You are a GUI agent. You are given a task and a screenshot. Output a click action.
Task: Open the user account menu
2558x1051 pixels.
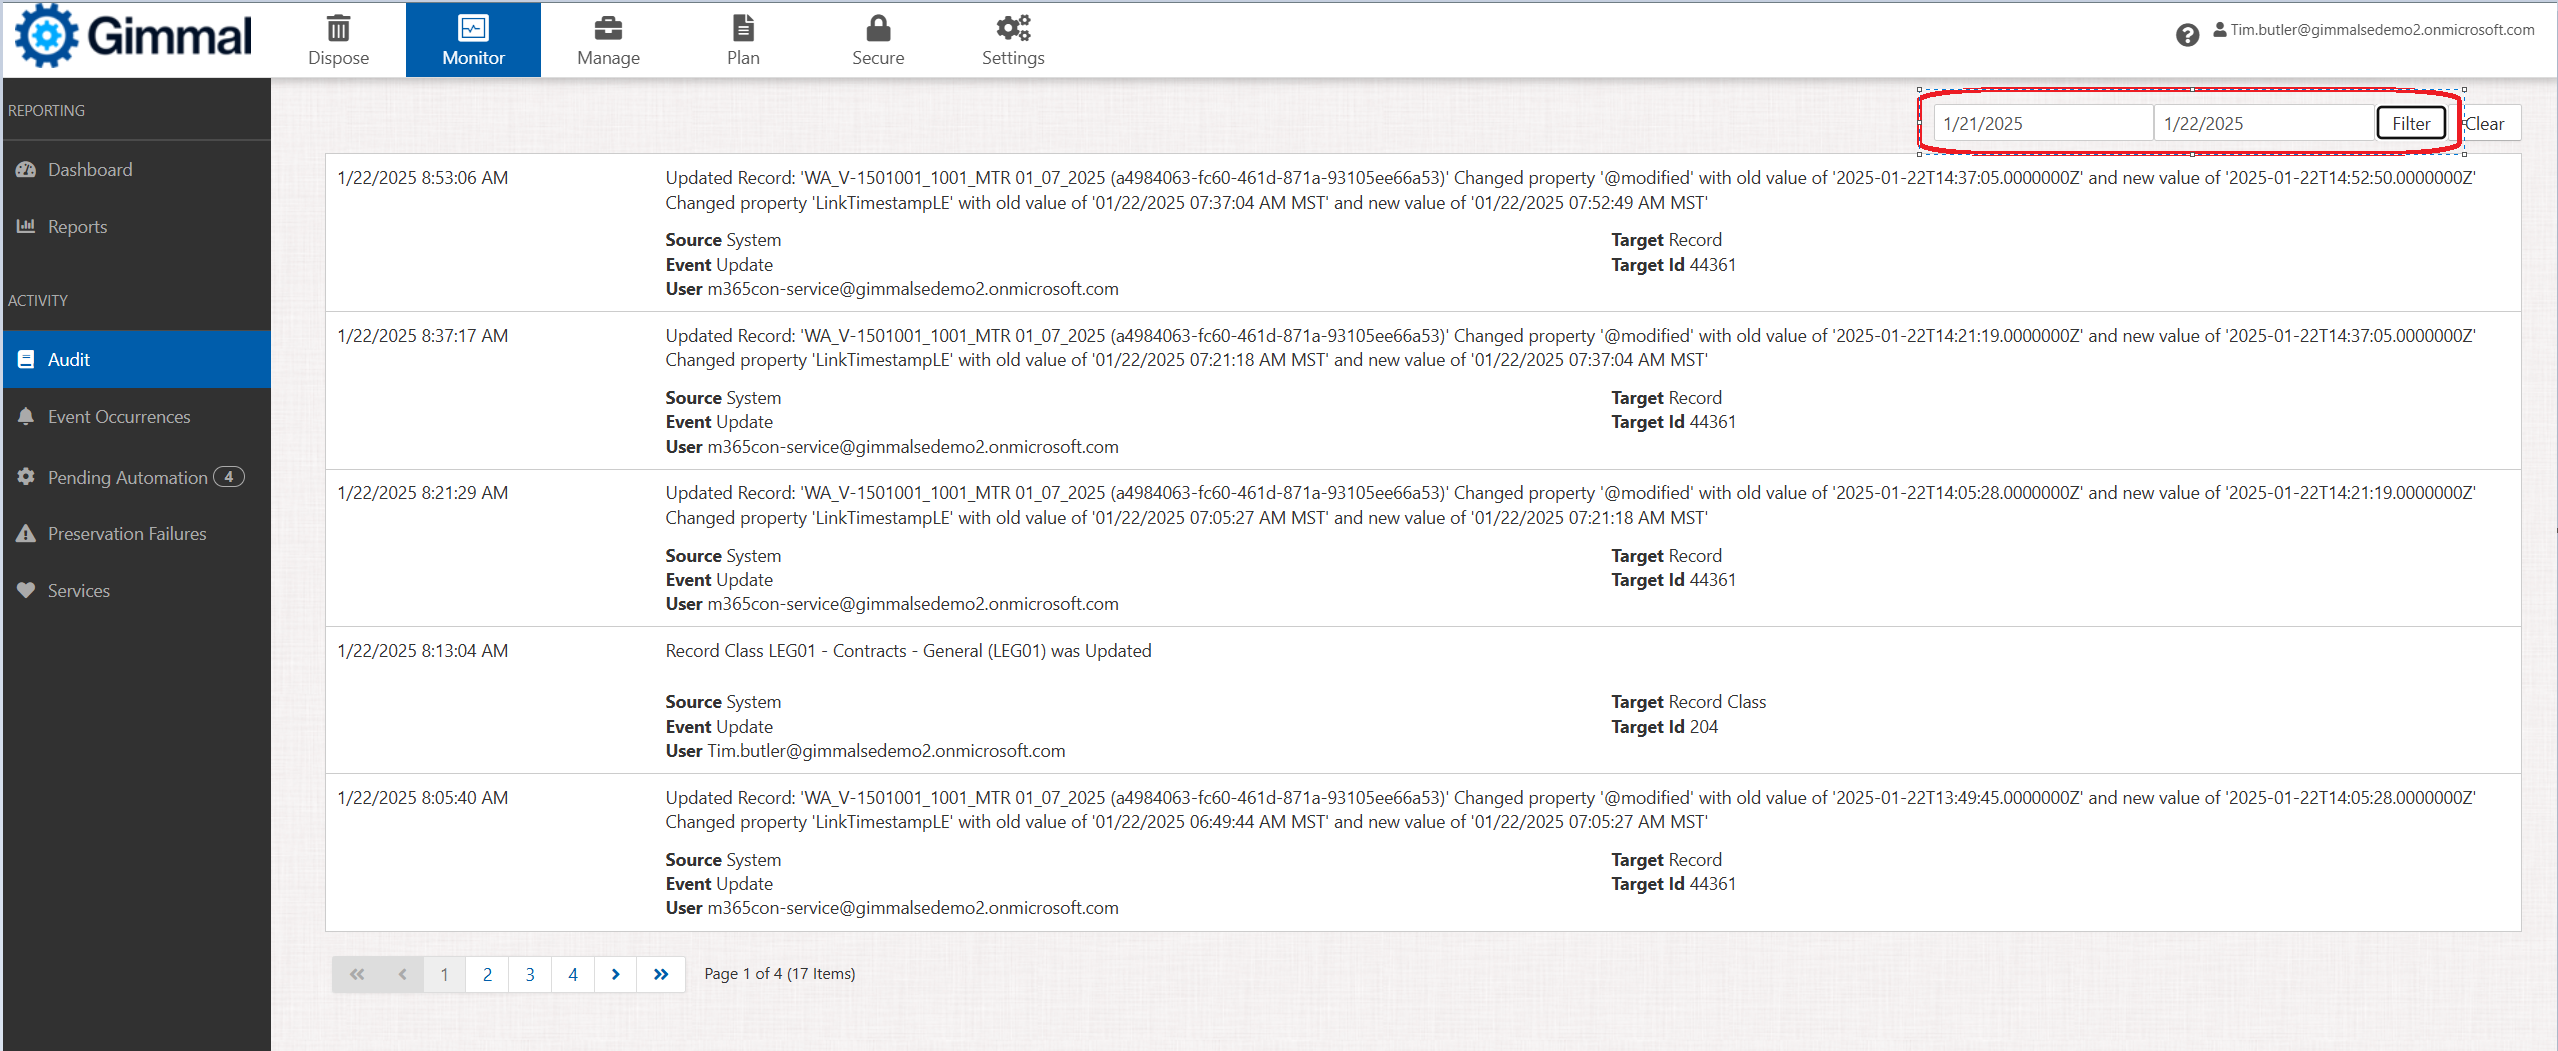2374,30
